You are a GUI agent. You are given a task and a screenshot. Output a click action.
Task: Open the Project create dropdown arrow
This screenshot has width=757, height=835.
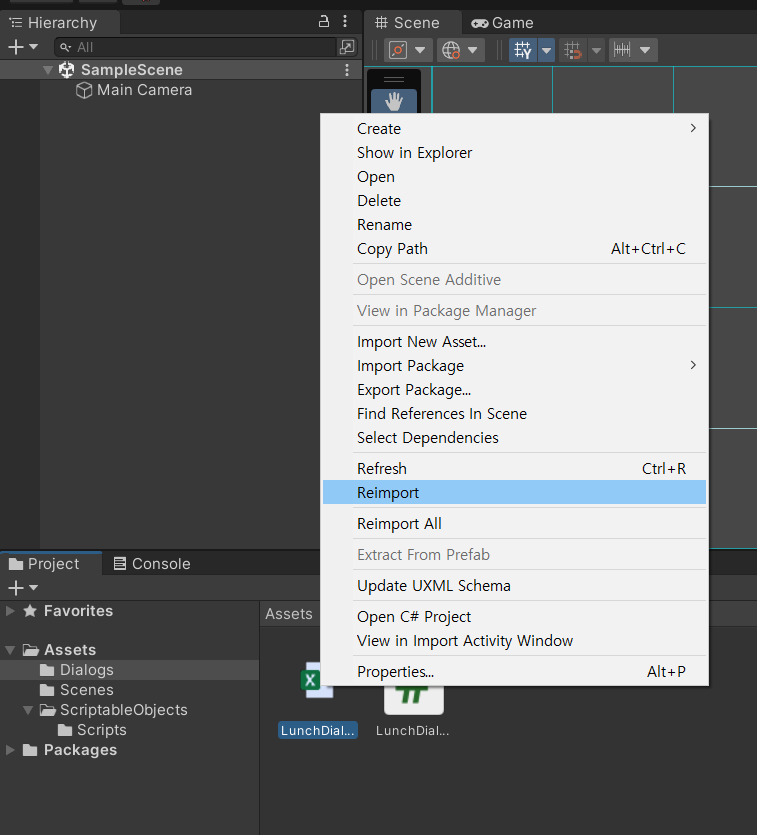click(x=33, y=587)
